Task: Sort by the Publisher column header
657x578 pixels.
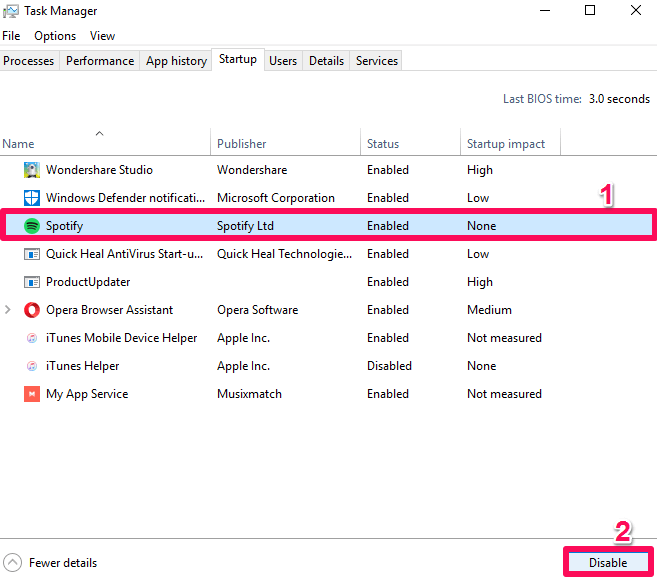Action: [x=285, y=142]
